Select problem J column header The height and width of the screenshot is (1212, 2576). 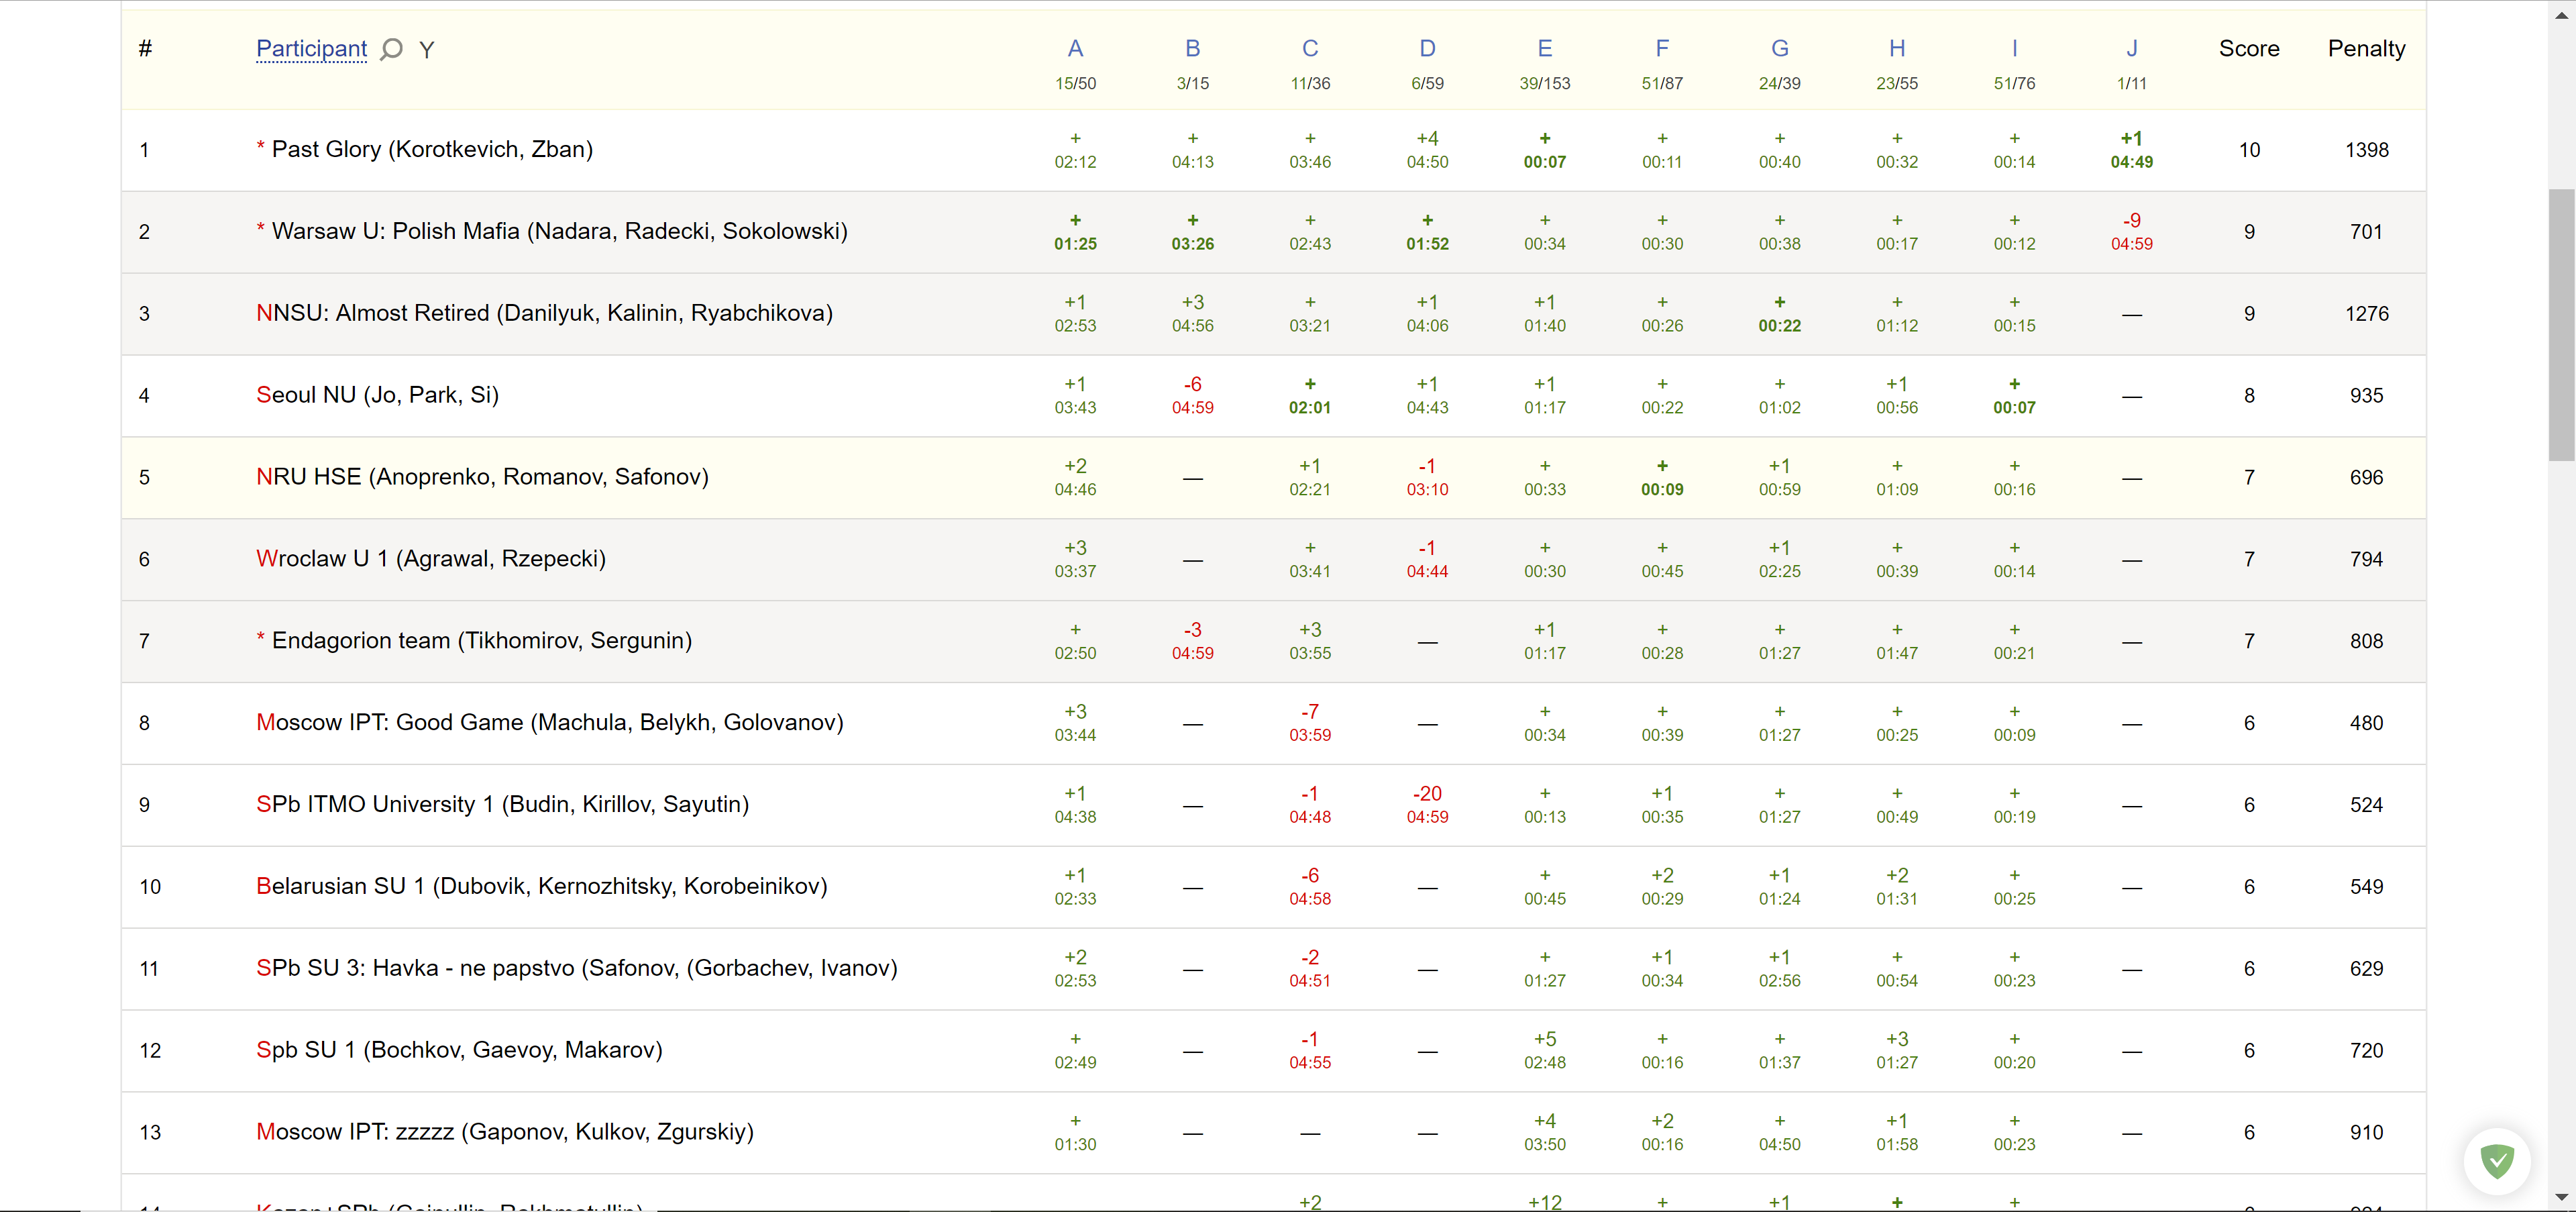[2131, 49]
